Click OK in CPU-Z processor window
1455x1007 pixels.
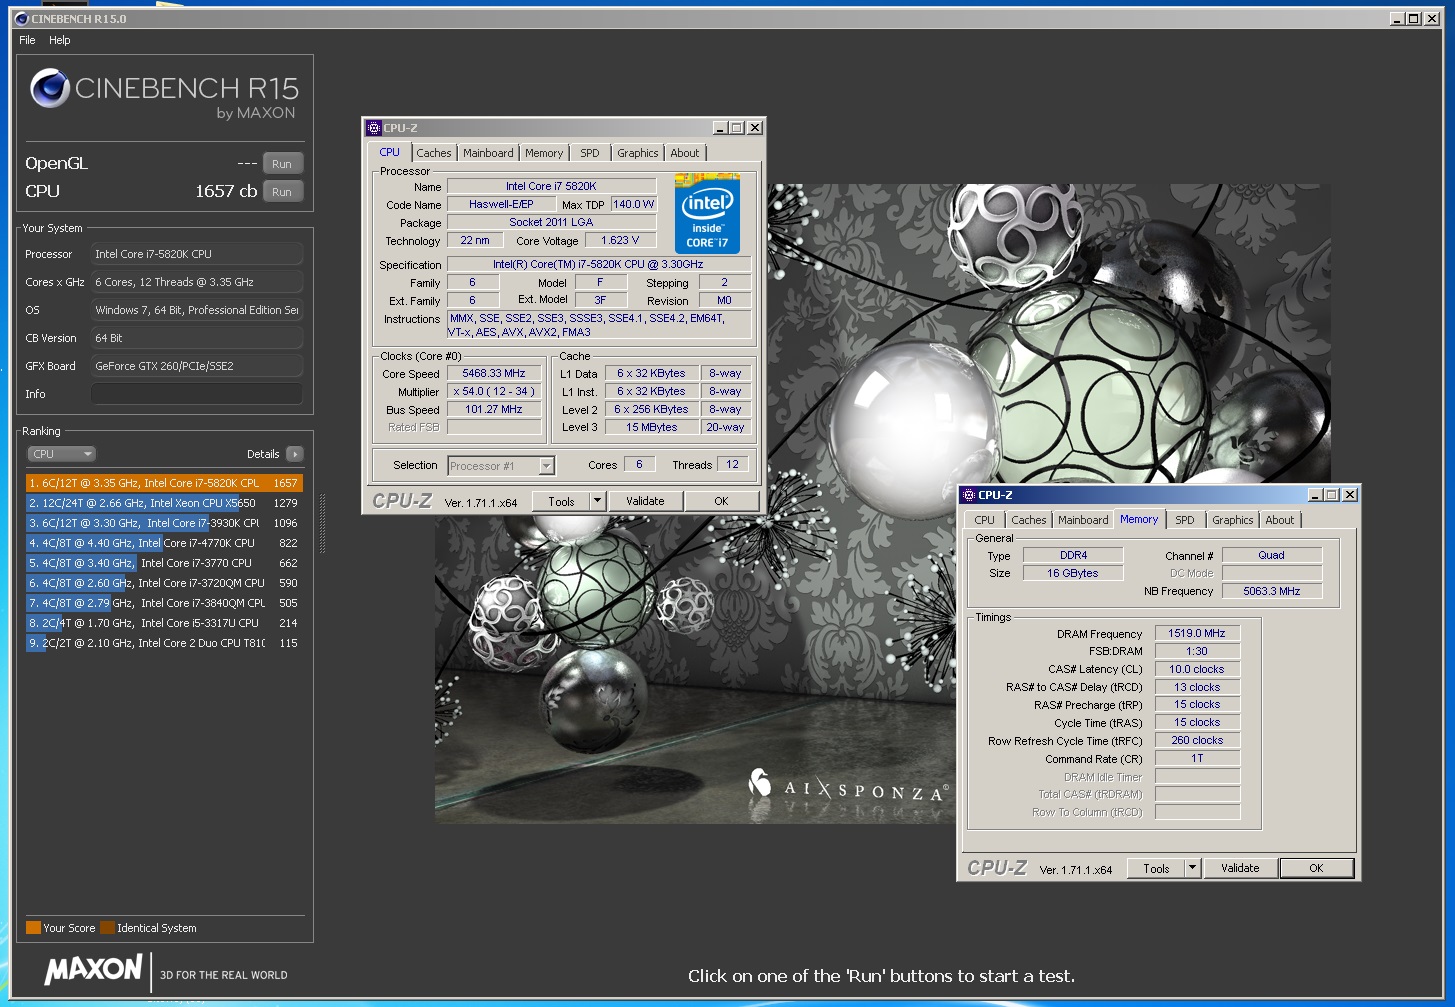(x=721, y=502)
